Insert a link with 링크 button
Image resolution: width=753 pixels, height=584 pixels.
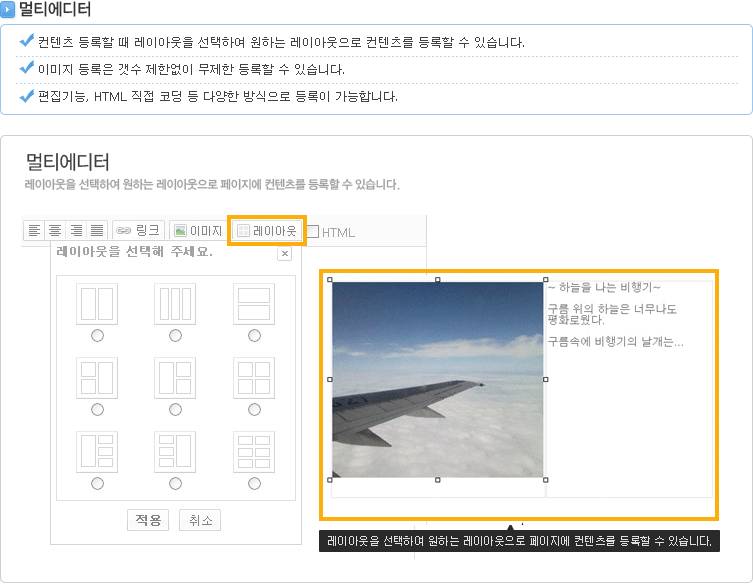[x=138, y=231]
